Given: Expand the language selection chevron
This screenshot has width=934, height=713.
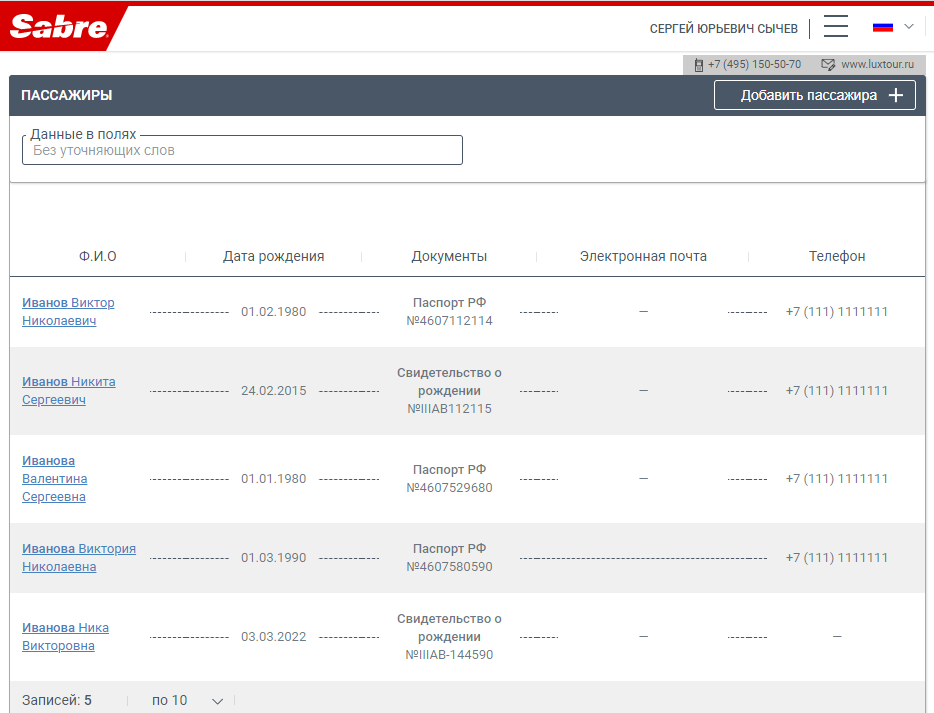Looking at the screenshot, I should pyautogui.click(x=909, y=27).
